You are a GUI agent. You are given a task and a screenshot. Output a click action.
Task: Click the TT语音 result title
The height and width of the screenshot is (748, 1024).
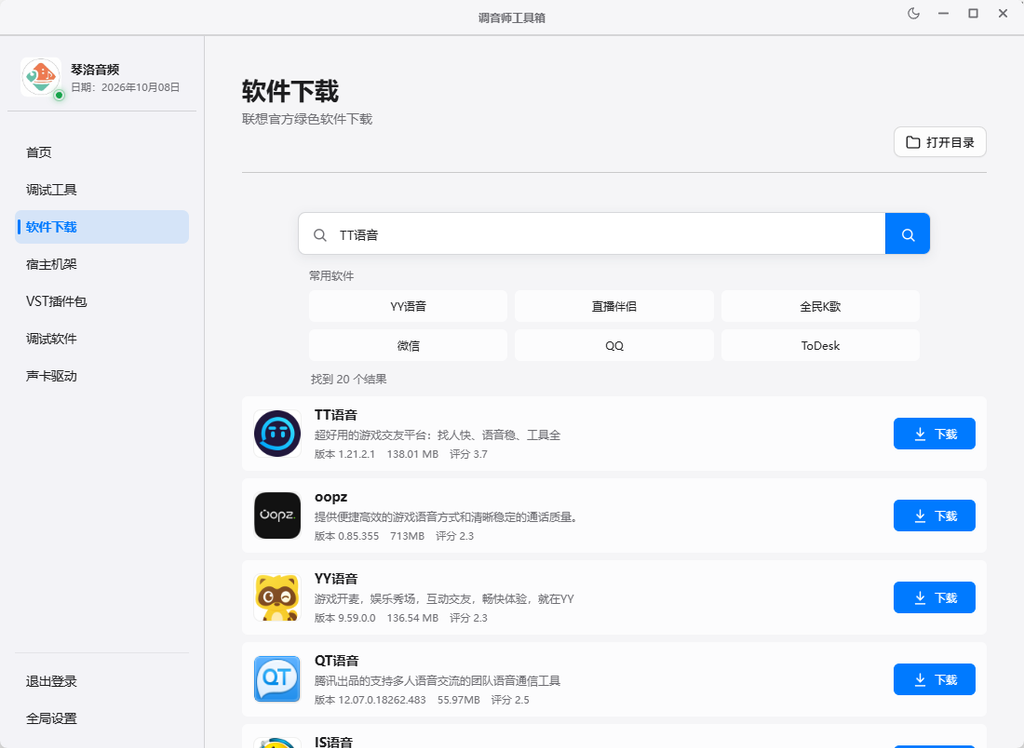point(336,415)
